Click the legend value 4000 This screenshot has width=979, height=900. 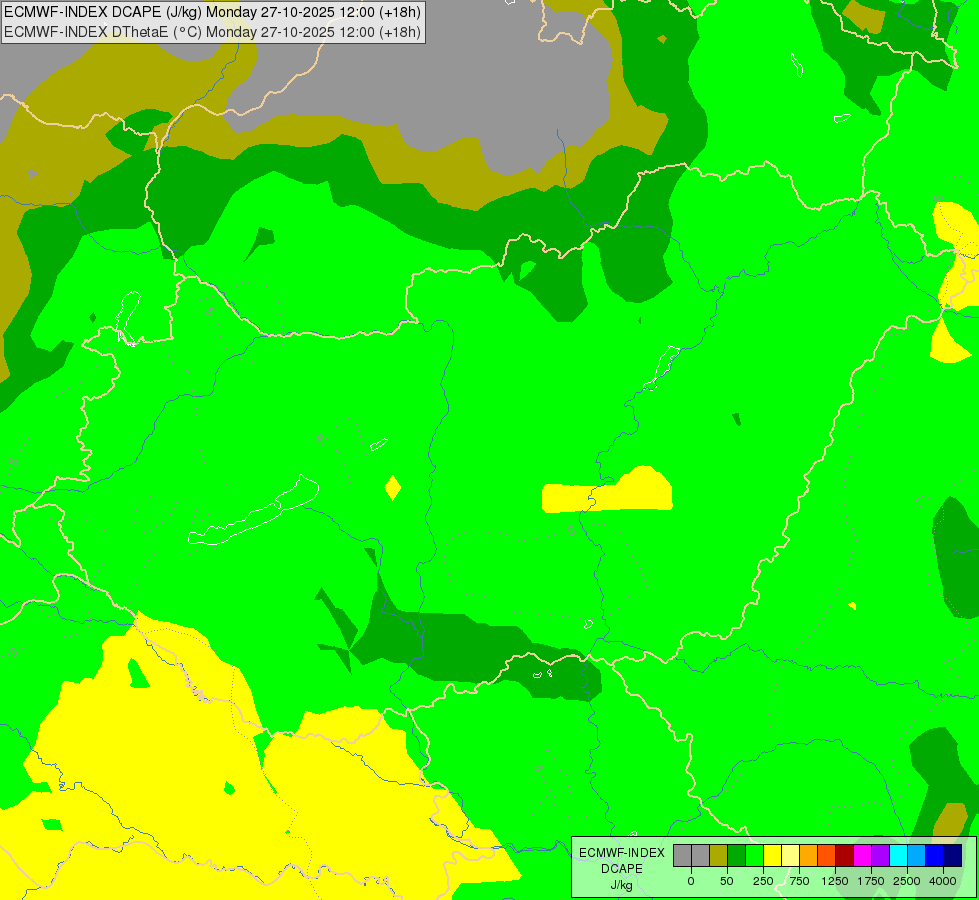tap(943, 881)
